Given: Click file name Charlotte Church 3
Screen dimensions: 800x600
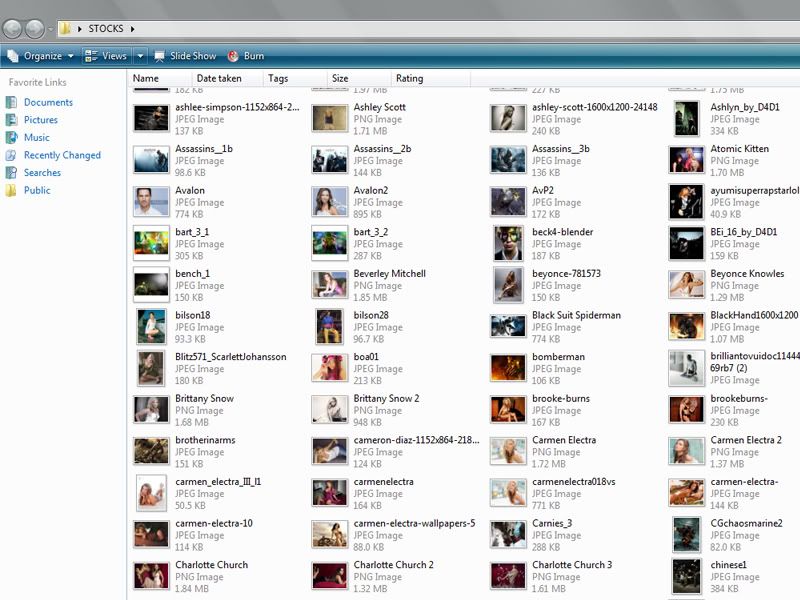Looking at the screenshot, I should click(572, 565).
